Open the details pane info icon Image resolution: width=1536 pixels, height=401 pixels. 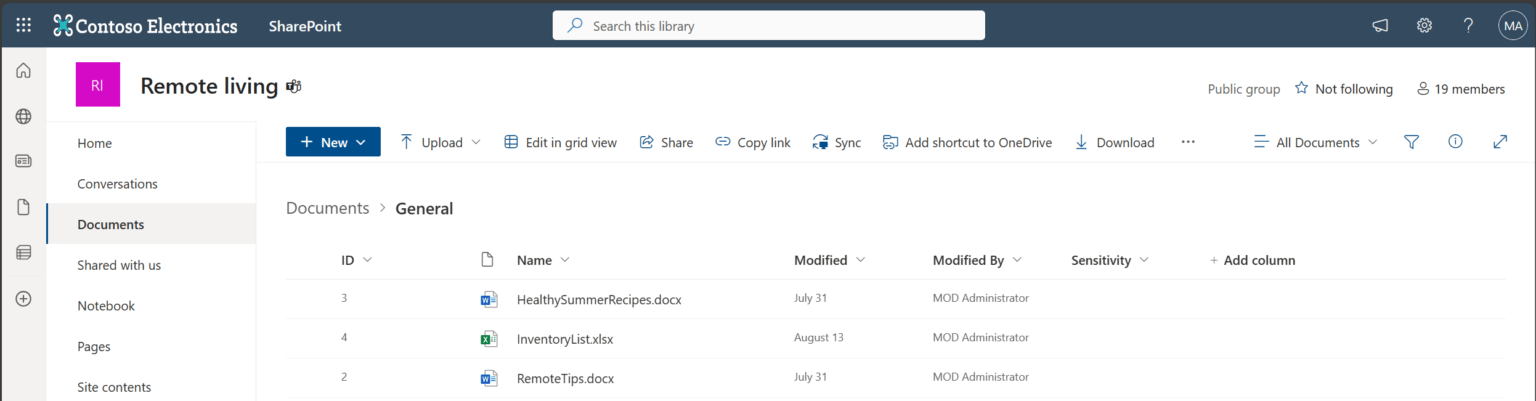1455,142
